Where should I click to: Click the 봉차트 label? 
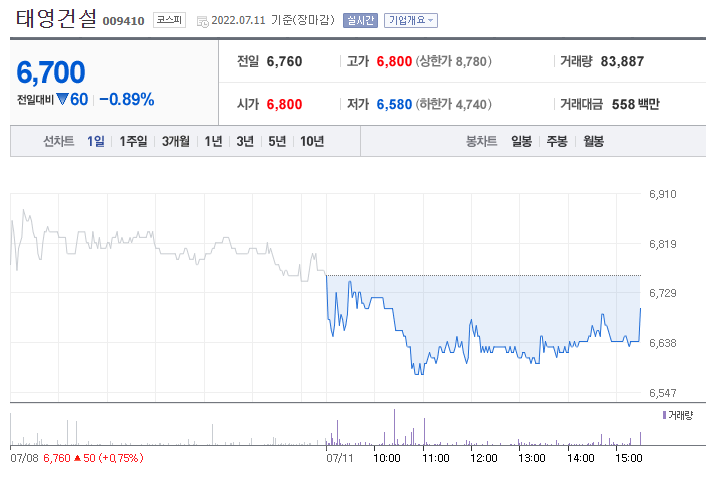pos(481,141)
